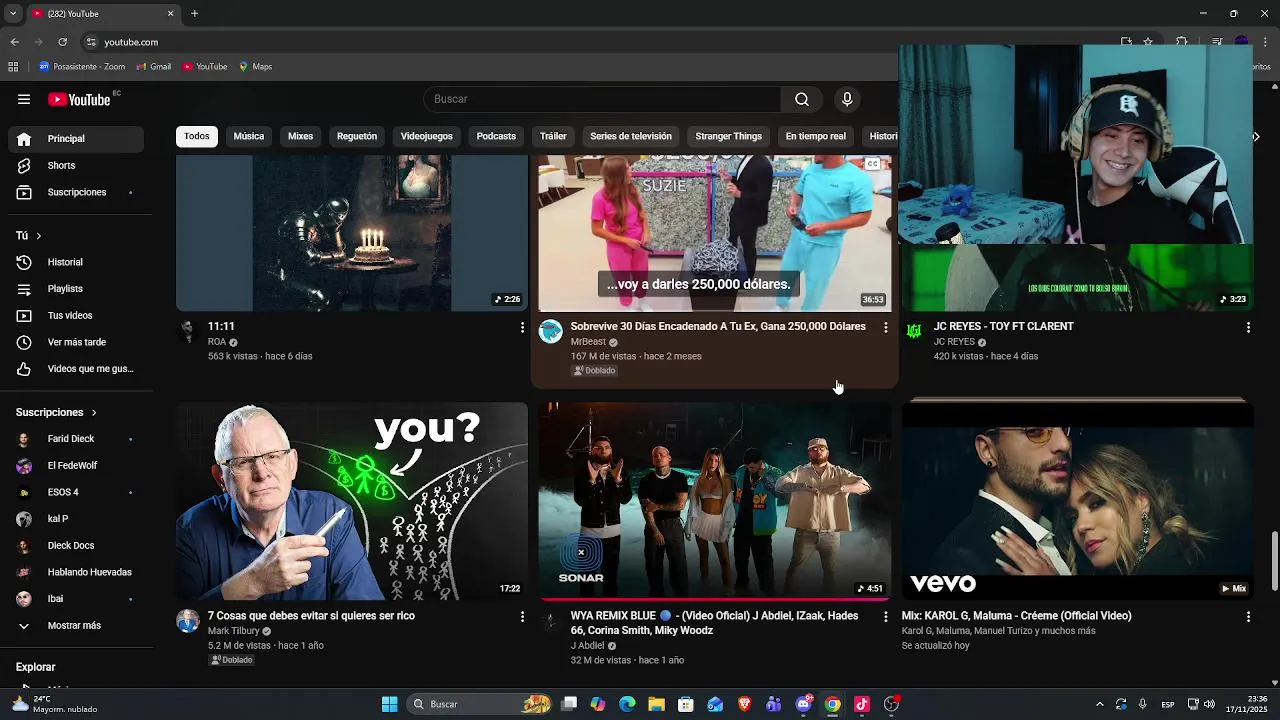
Task: Open the YouTube hamburger guide menu
Action: click(x=24, y=99)
